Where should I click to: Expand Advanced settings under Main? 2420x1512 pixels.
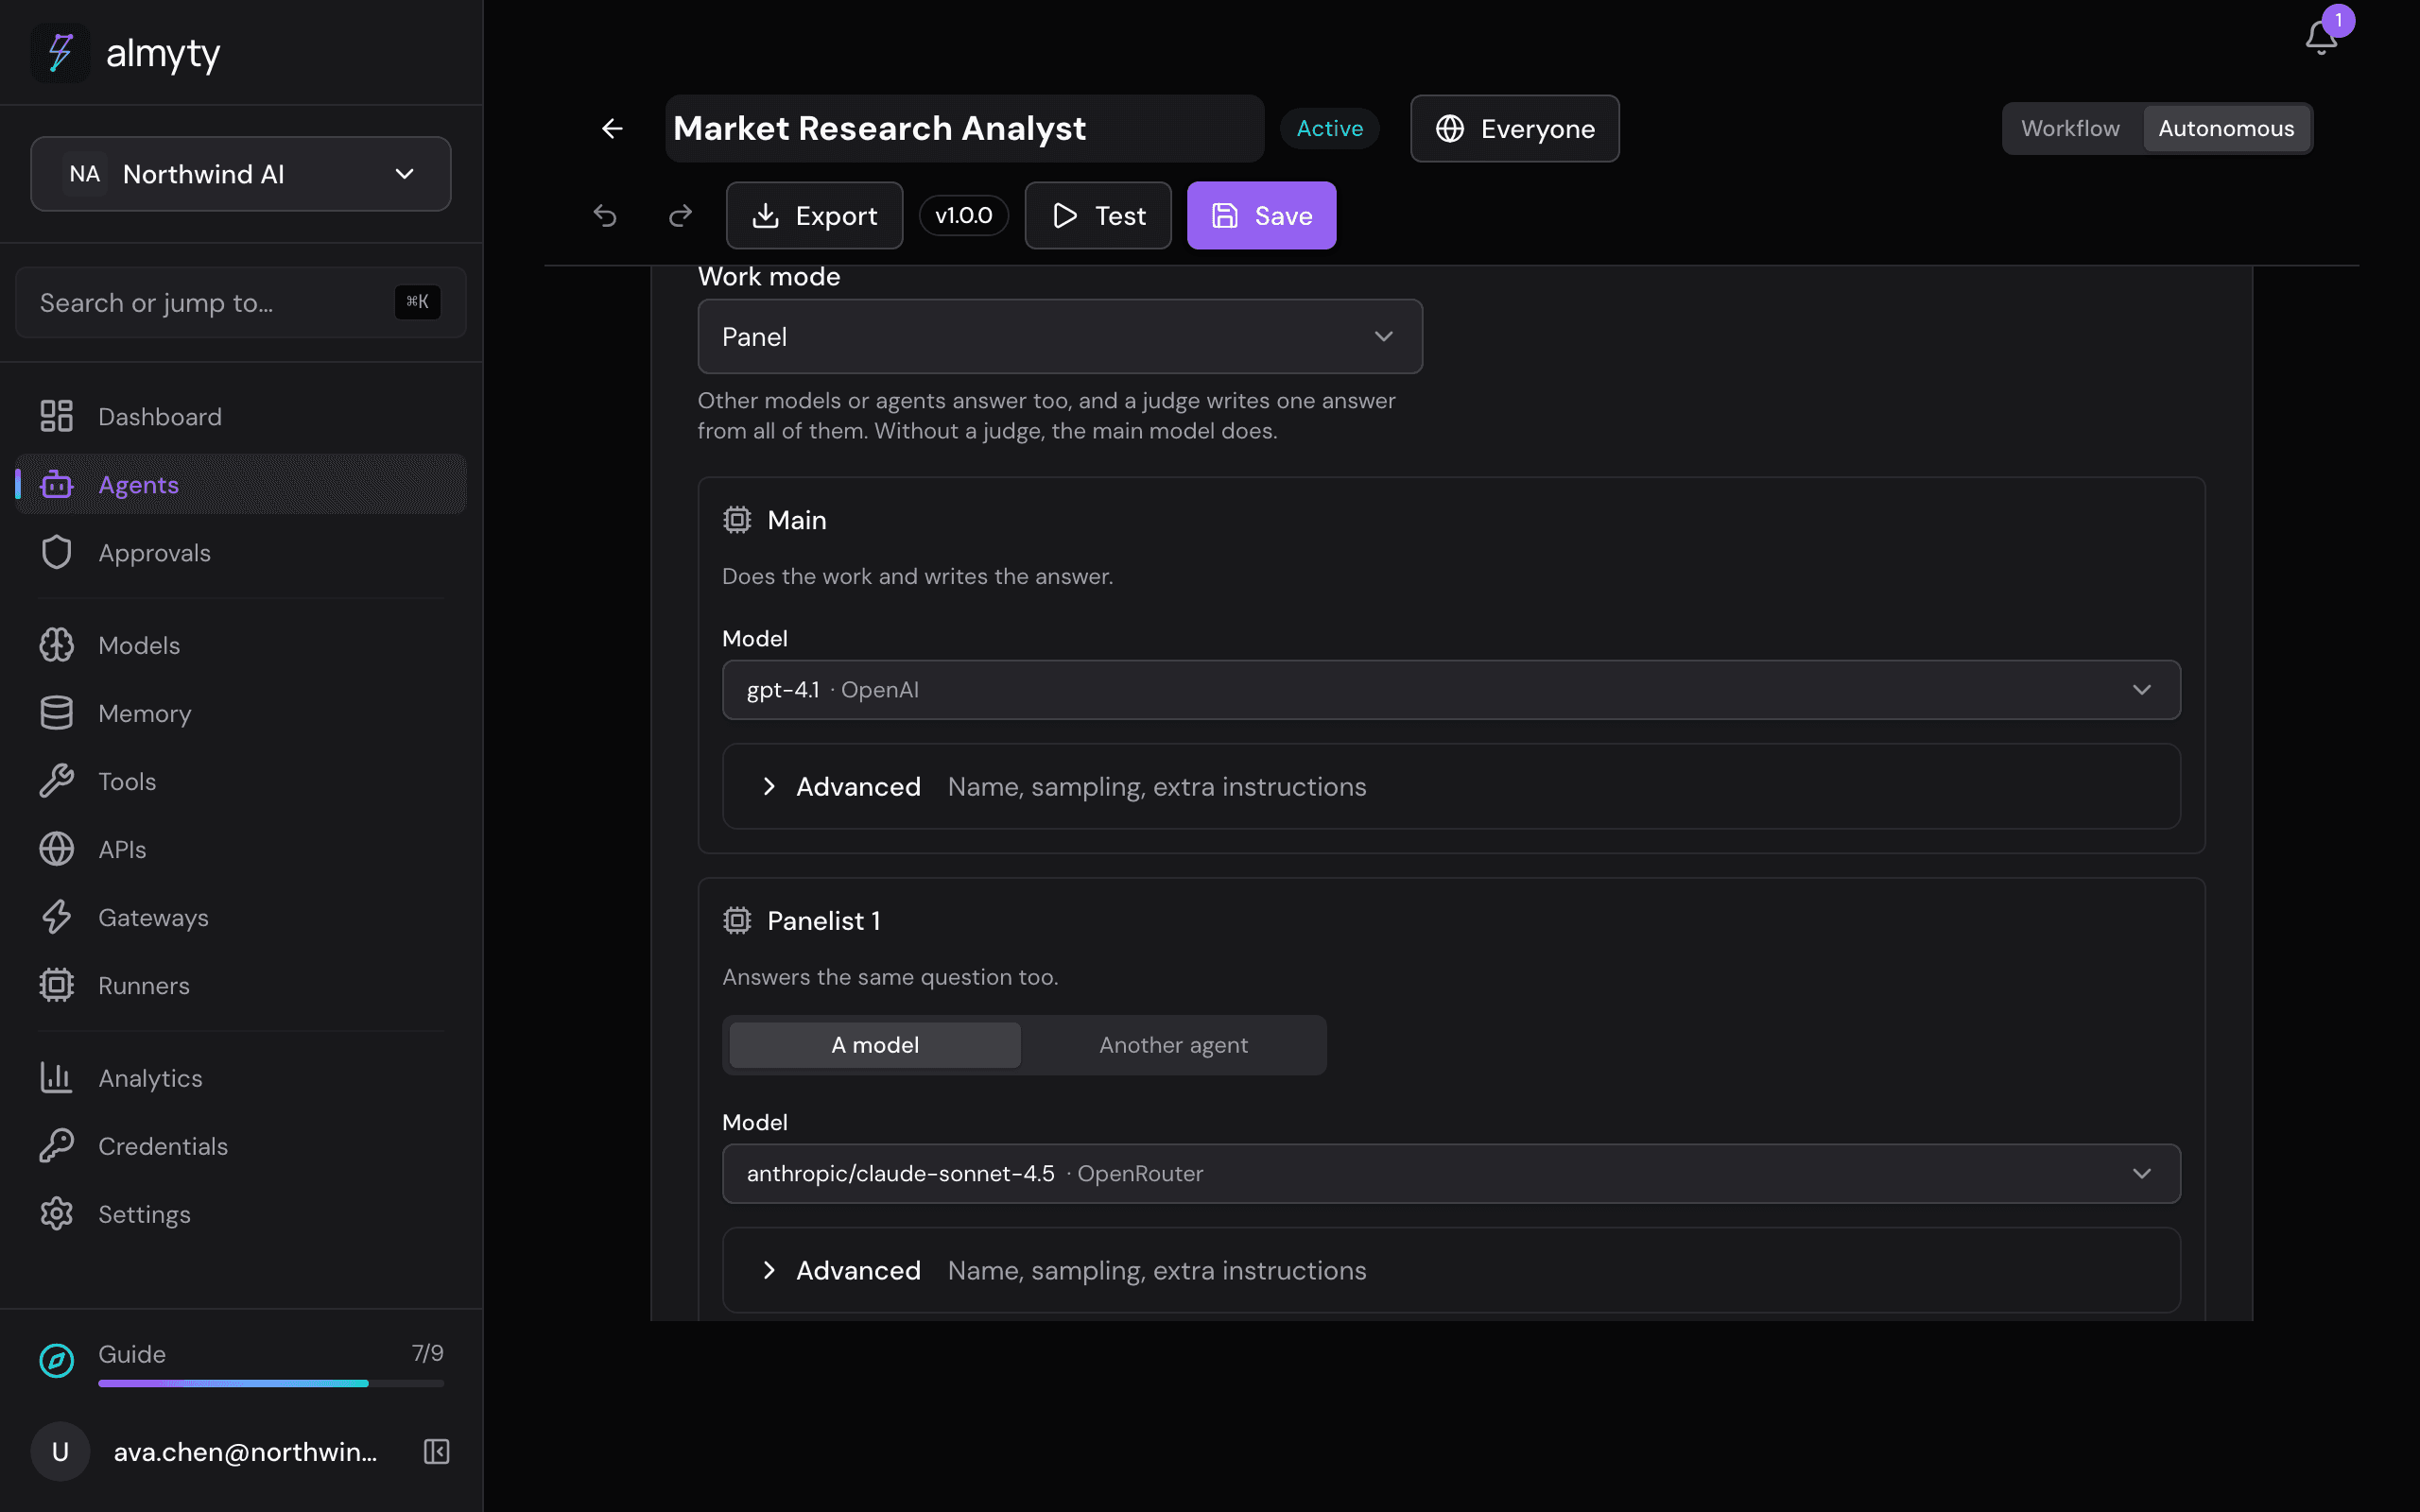pos(1451,787)
